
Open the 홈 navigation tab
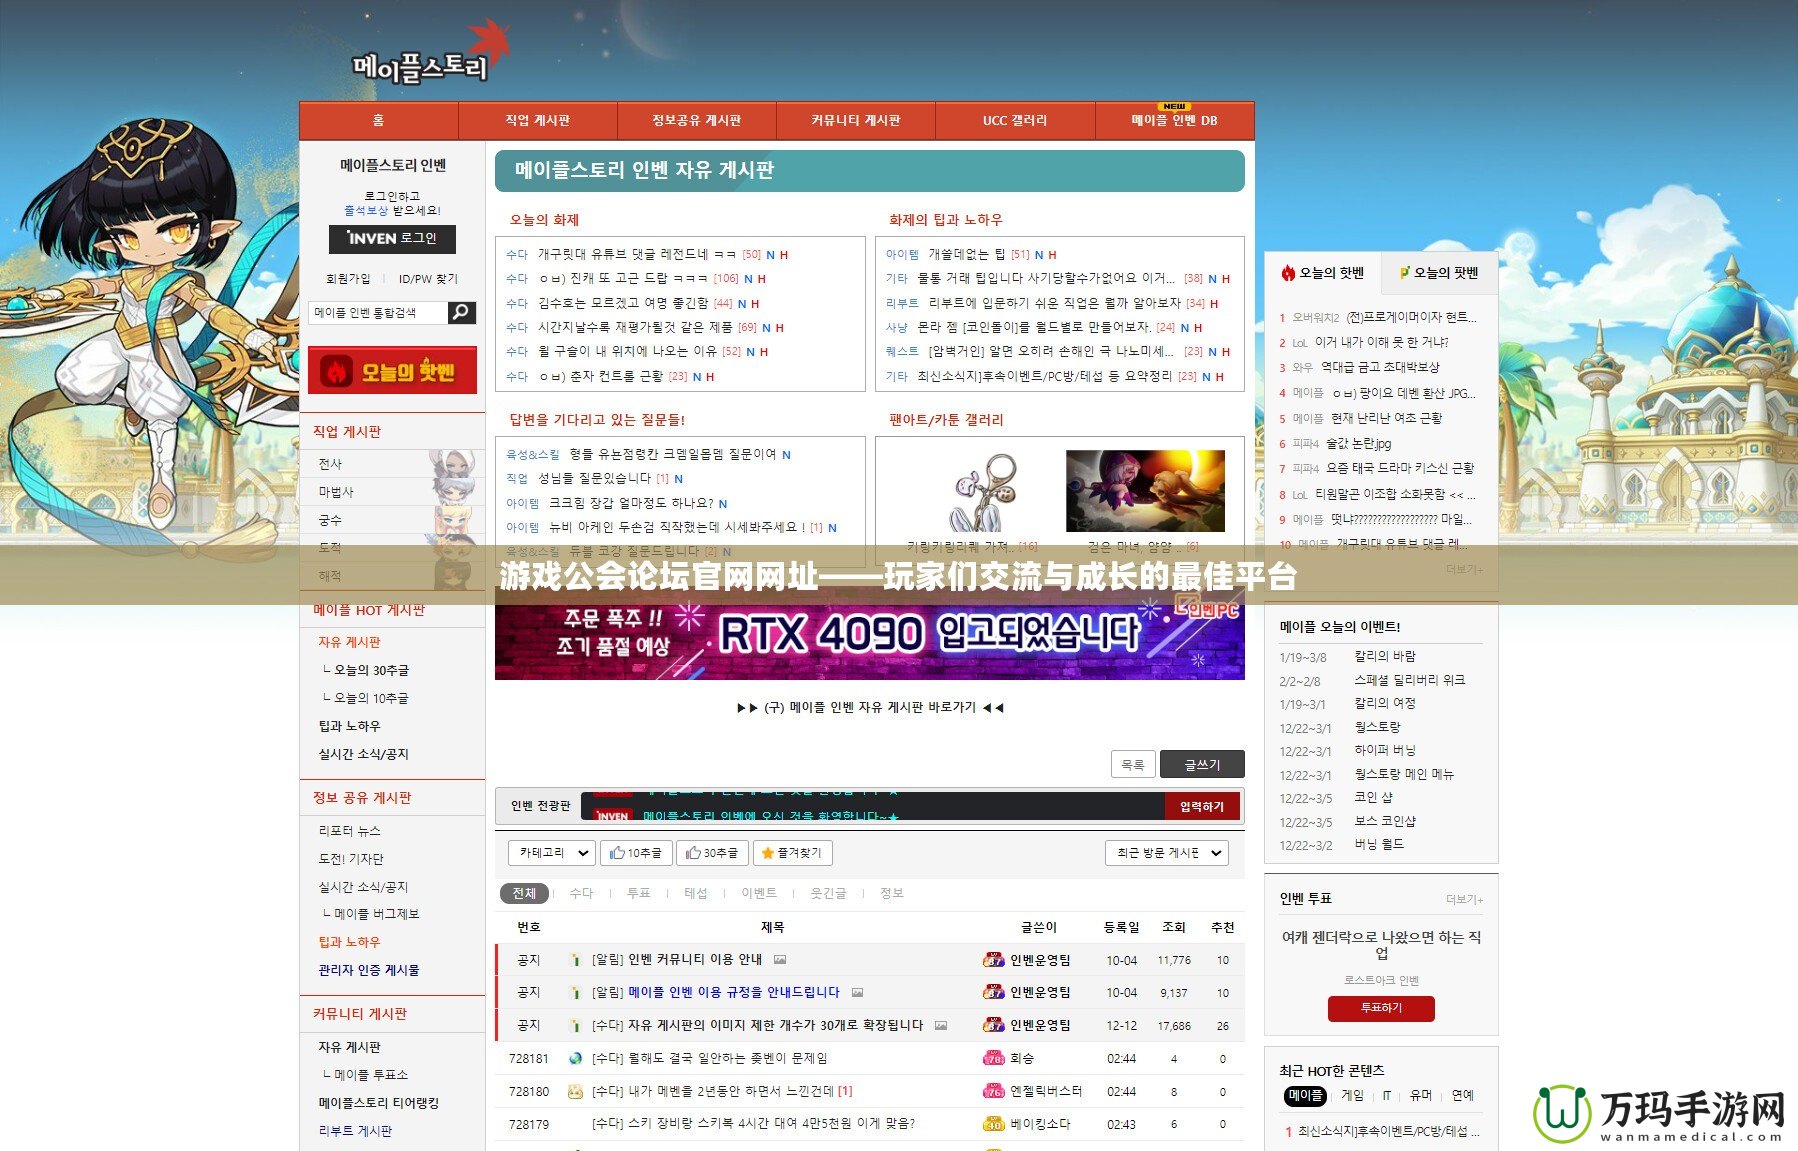click(378, 120)
